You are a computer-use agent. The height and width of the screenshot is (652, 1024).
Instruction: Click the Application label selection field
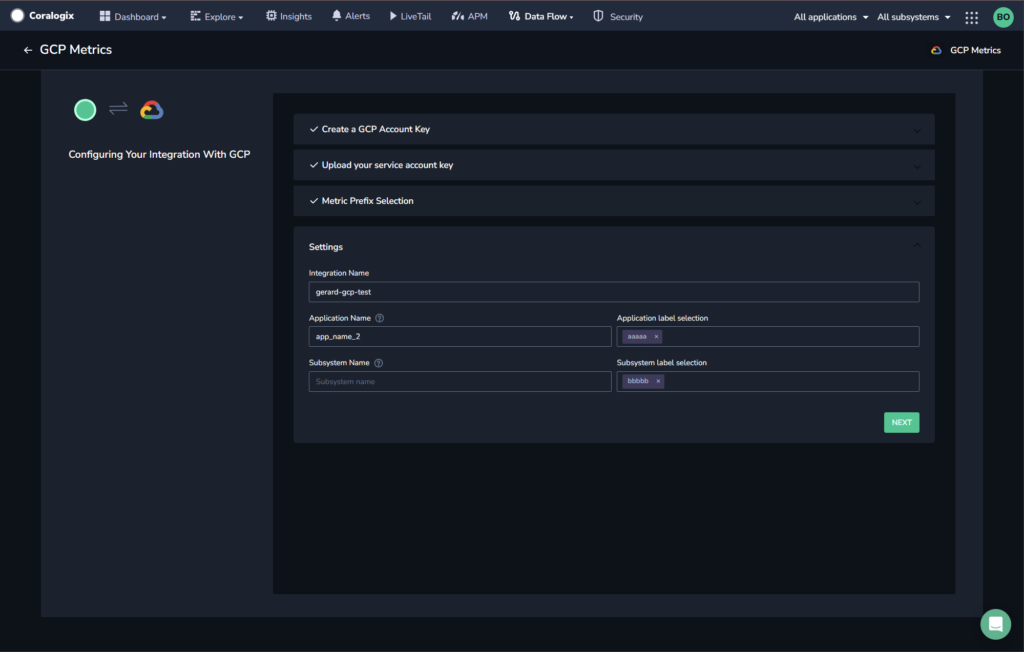(768, 336)
